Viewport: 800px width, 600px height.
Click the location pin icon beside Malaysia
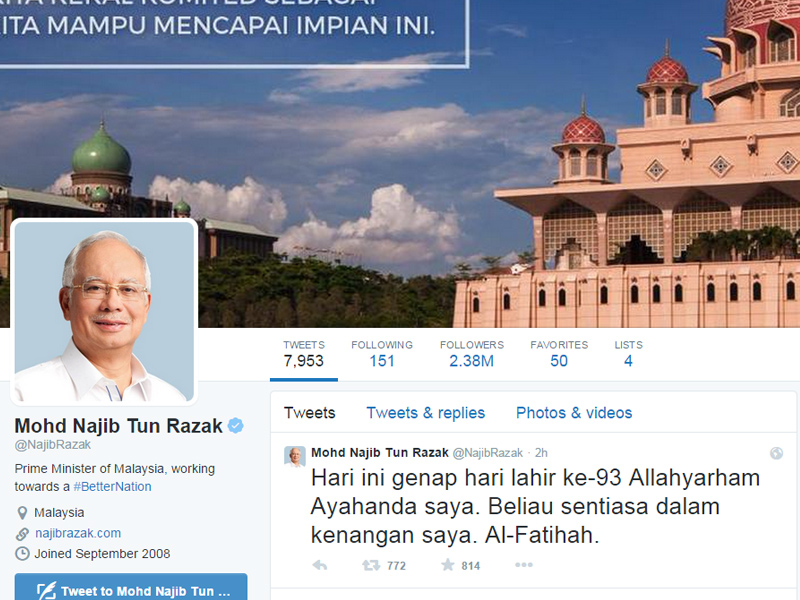[x=22, y=513]
